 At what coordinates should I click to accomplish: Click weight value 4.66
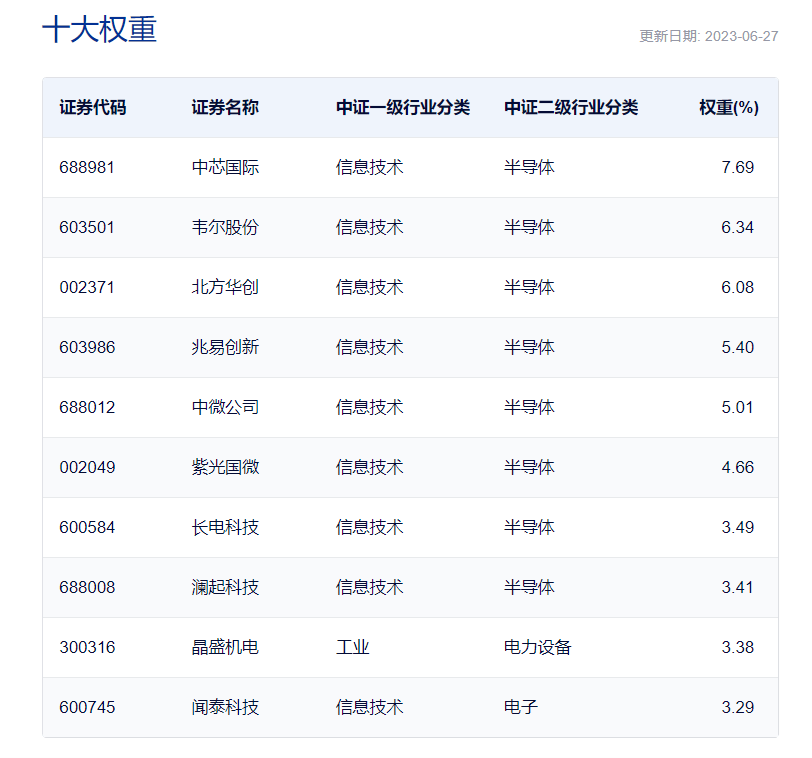point(738,468)
